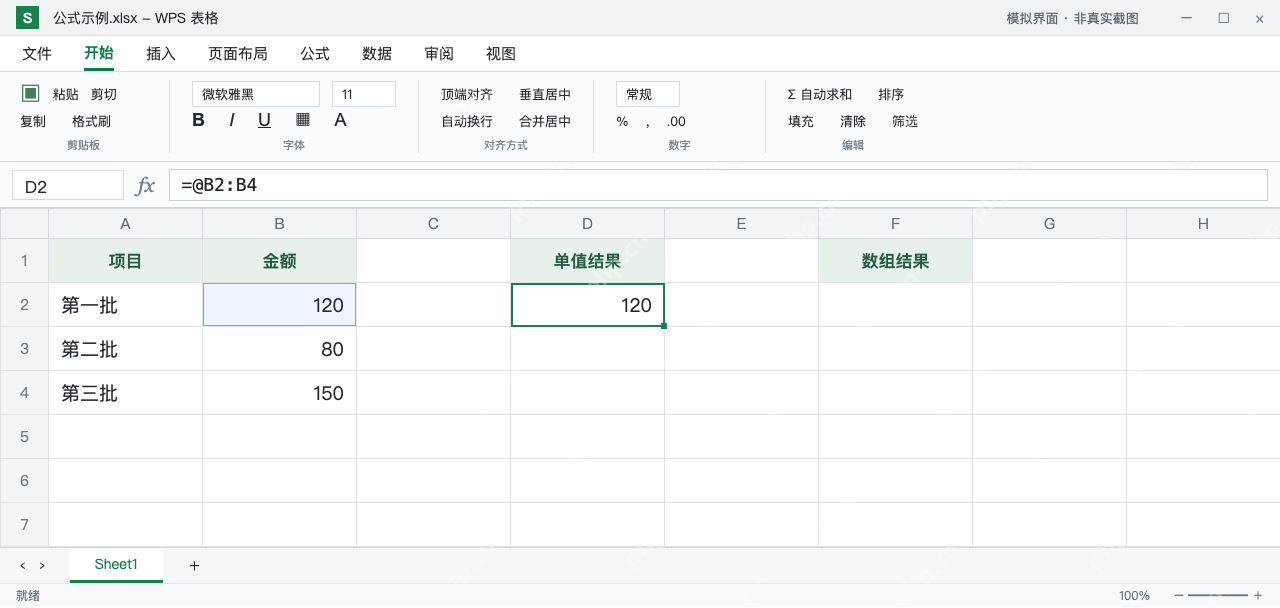Open the cell borders grid icon

(x=303, y=120)
